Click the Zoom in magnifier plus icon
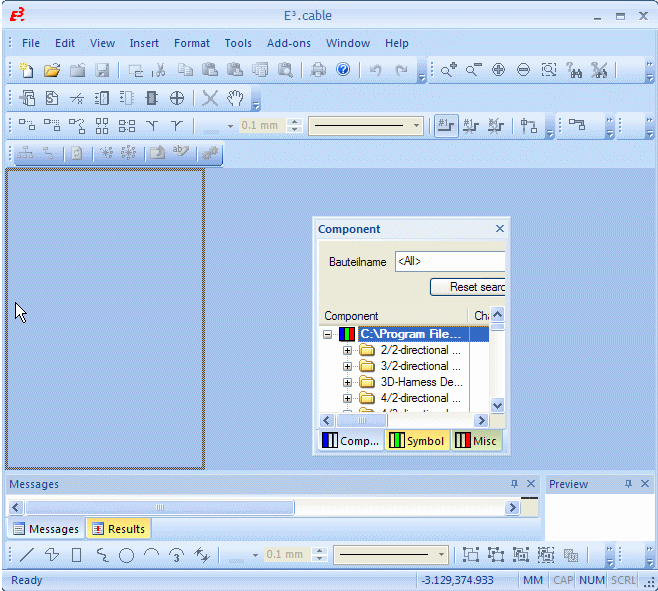This screenshot has width=658, height=591. pyautogui.click(x=448, y=70)
